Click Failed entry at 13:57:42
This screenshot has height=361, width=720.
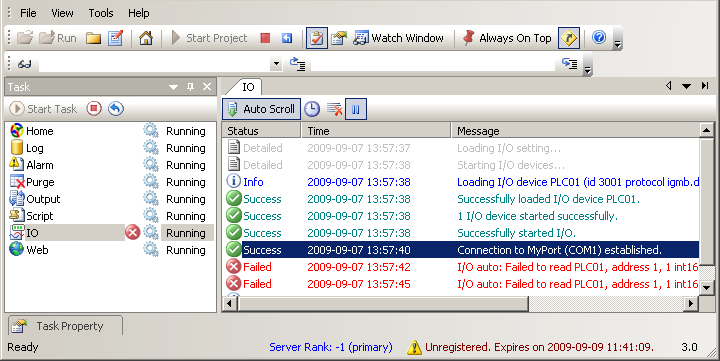tap(461, 267)
